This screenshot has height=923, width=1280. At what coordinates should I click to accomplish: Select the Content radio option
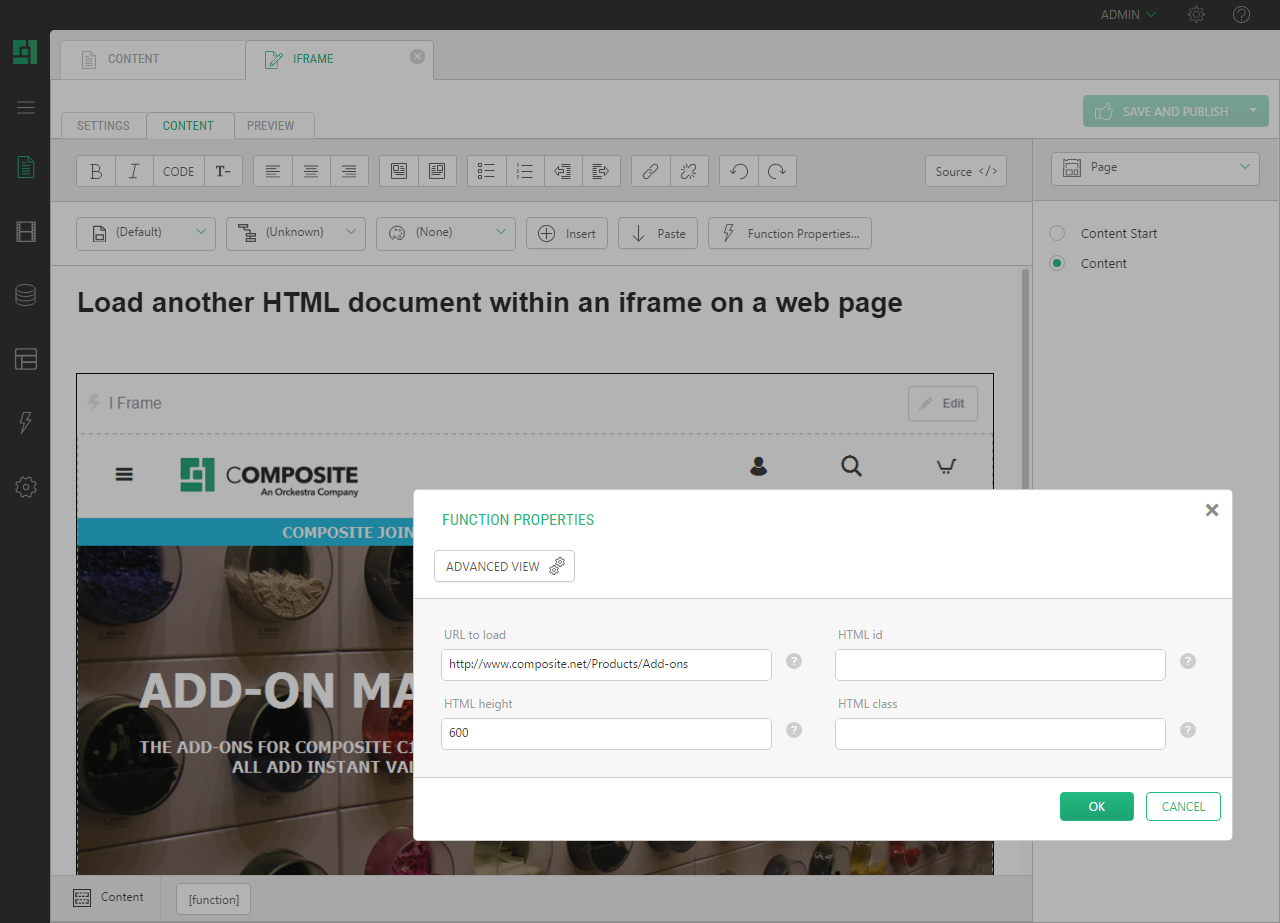coord(1057,263)
